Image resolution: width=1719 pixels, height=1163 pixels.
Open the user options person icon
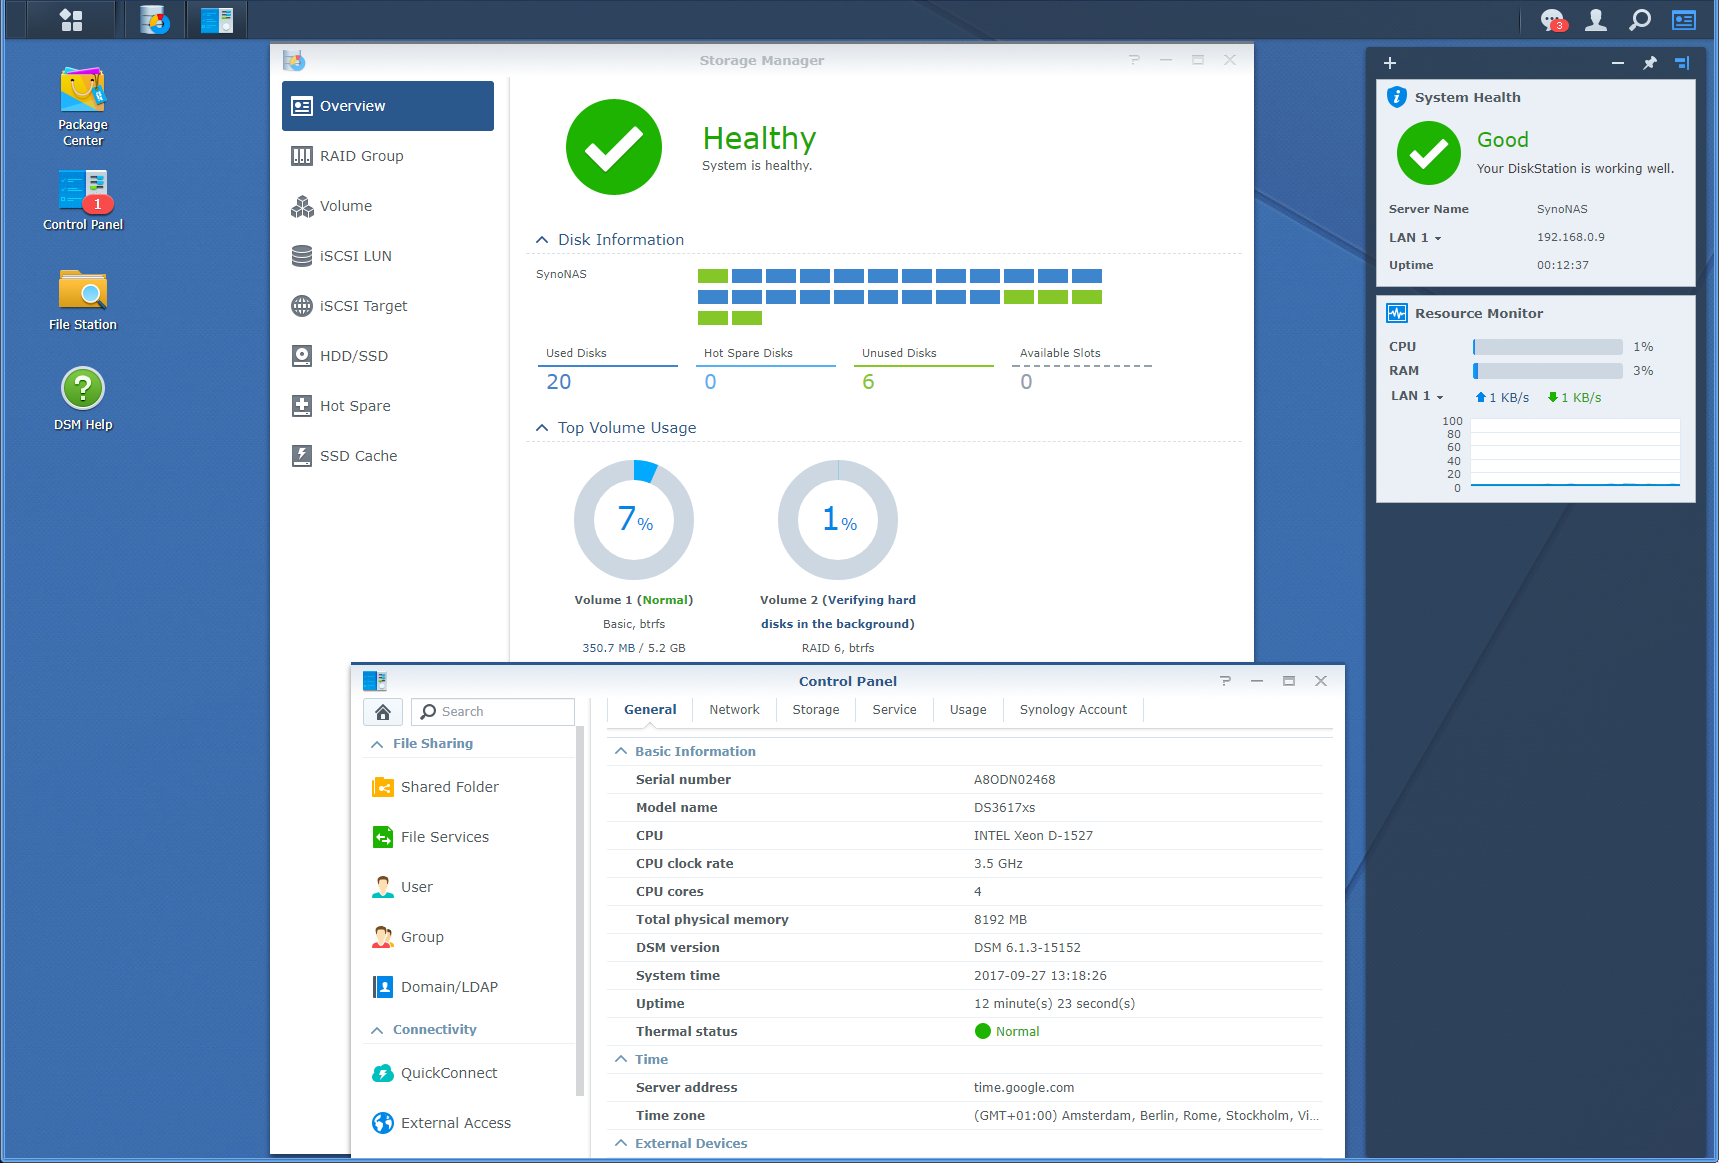[x=1596, y=20]
